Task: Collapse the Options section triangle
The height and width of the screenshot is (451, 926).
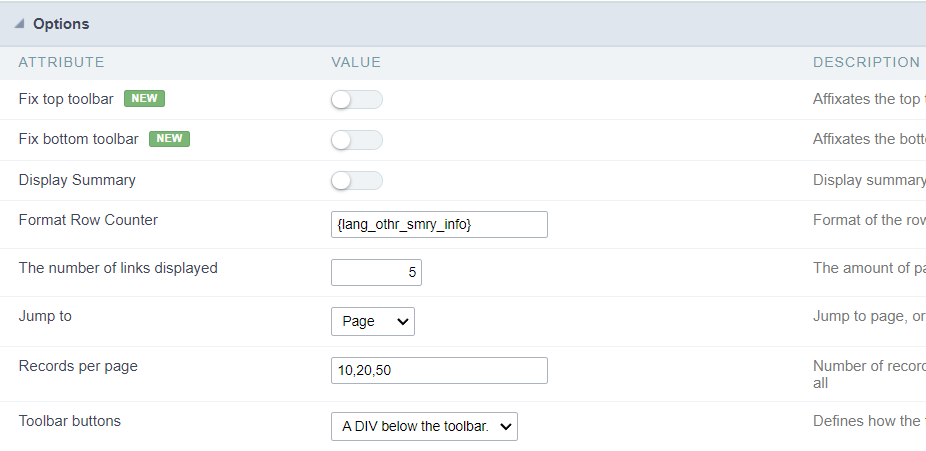Action: [x=19, y=24]
